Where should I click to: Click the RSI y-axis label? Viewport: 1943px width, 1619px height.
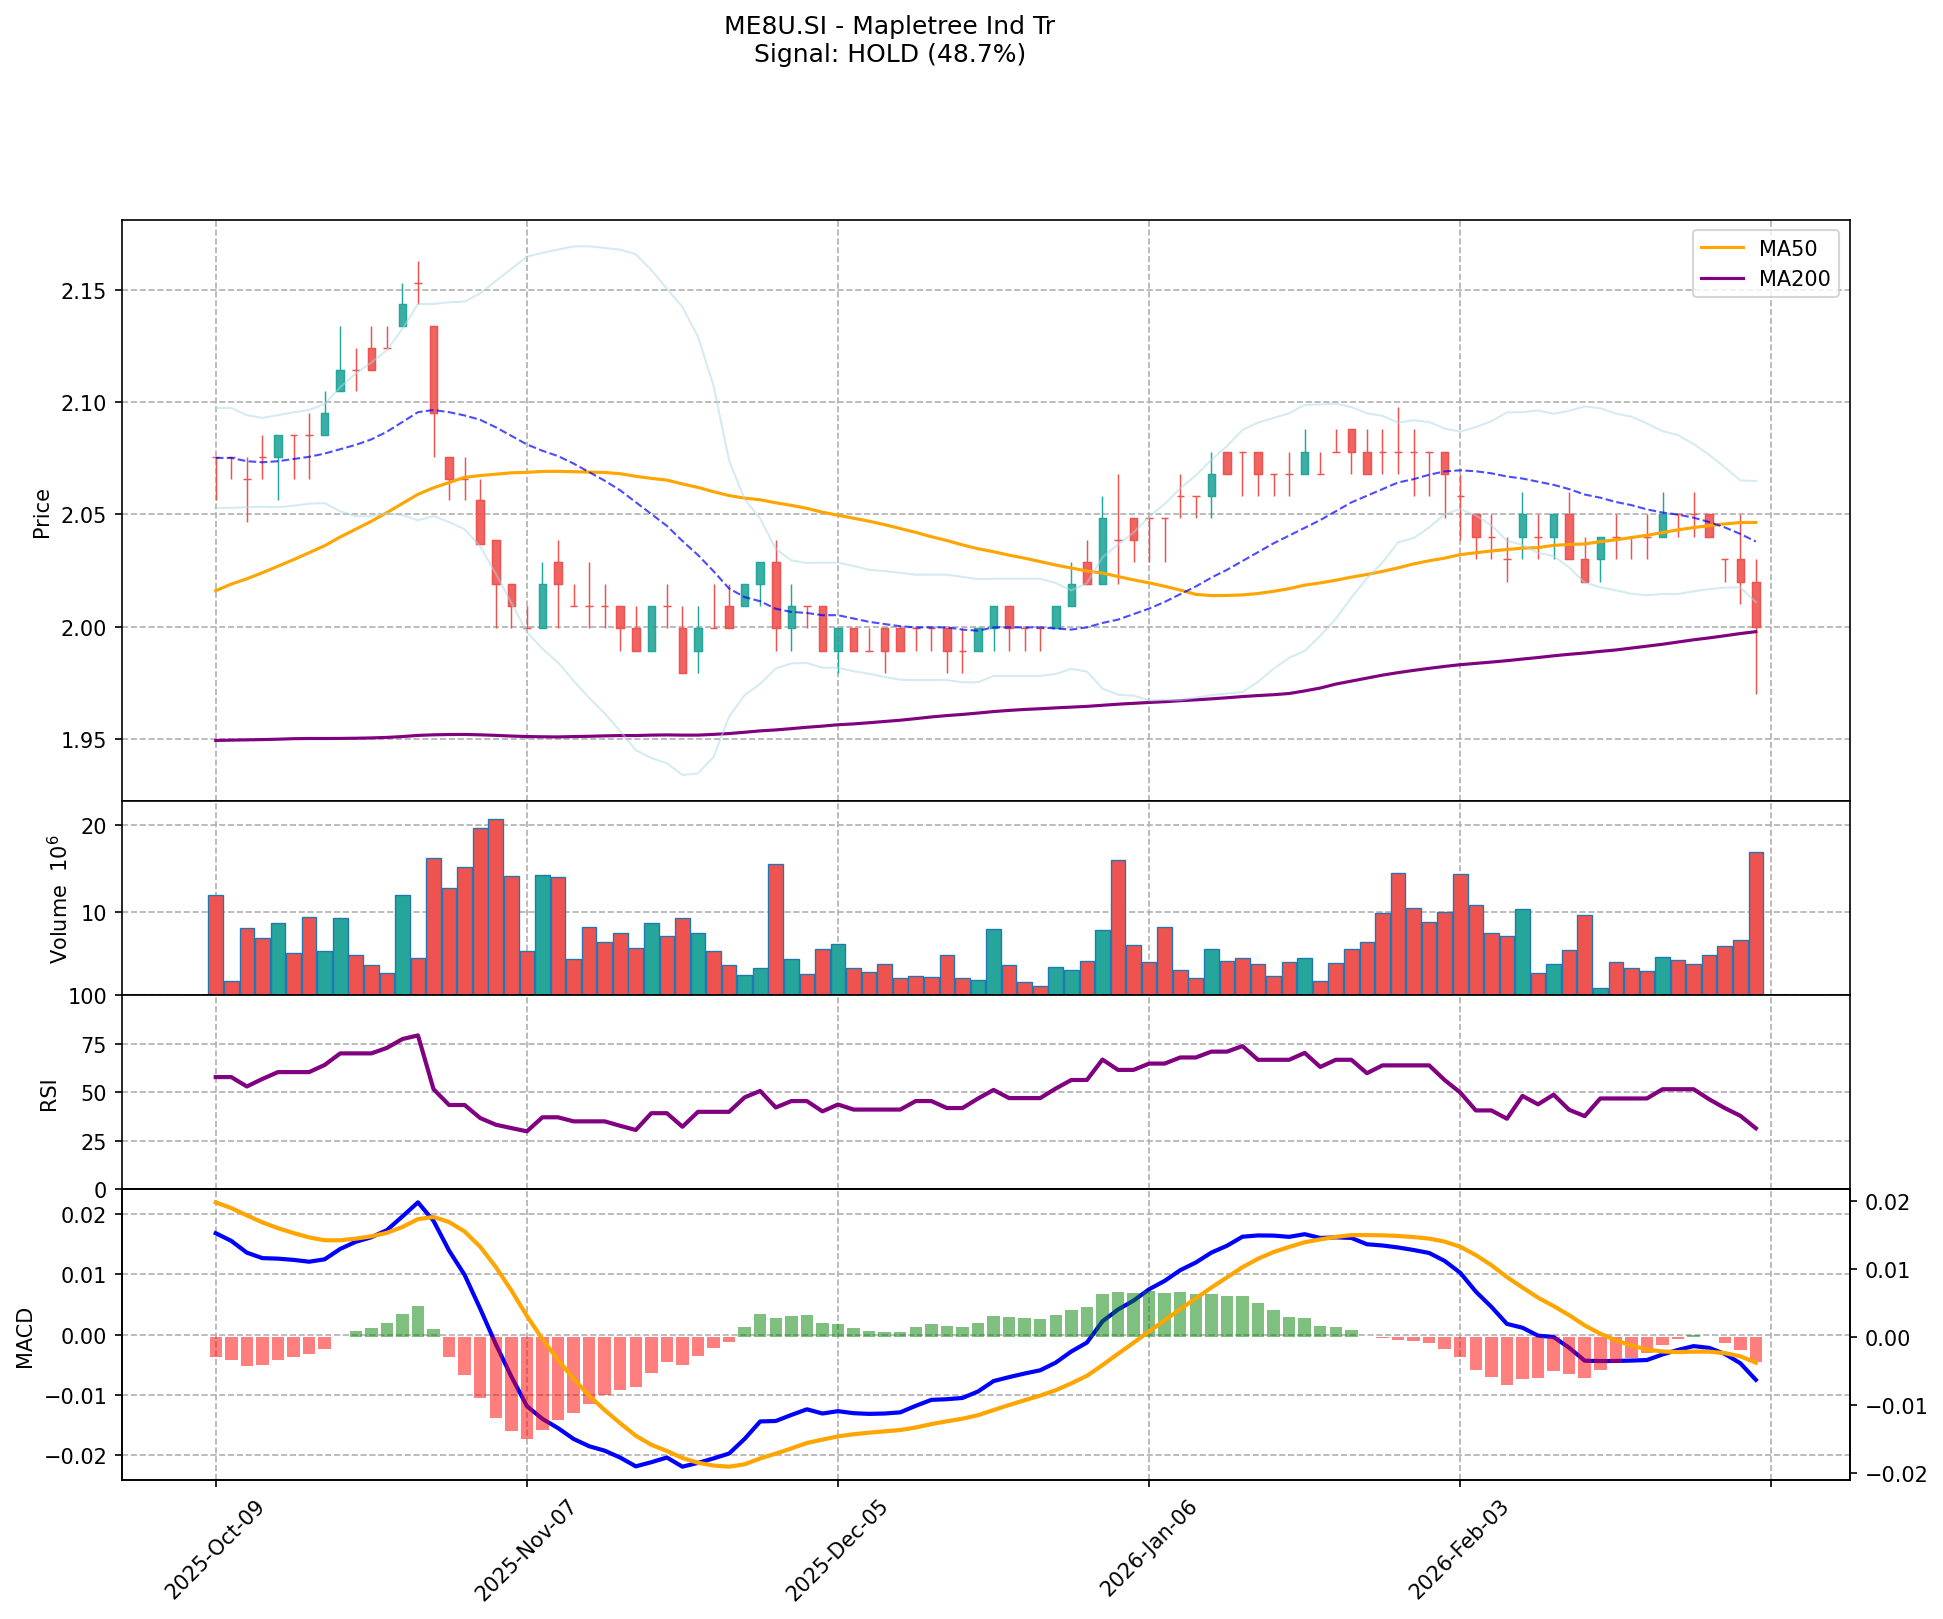point(48,1098)
